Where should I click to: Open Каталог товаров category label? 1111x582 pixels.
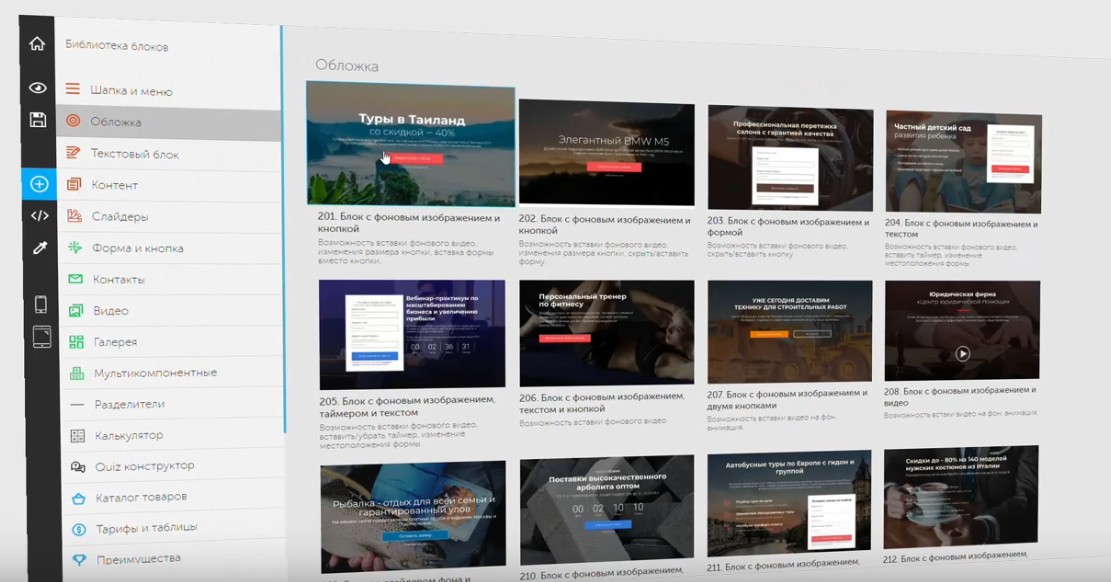point(142,497)
